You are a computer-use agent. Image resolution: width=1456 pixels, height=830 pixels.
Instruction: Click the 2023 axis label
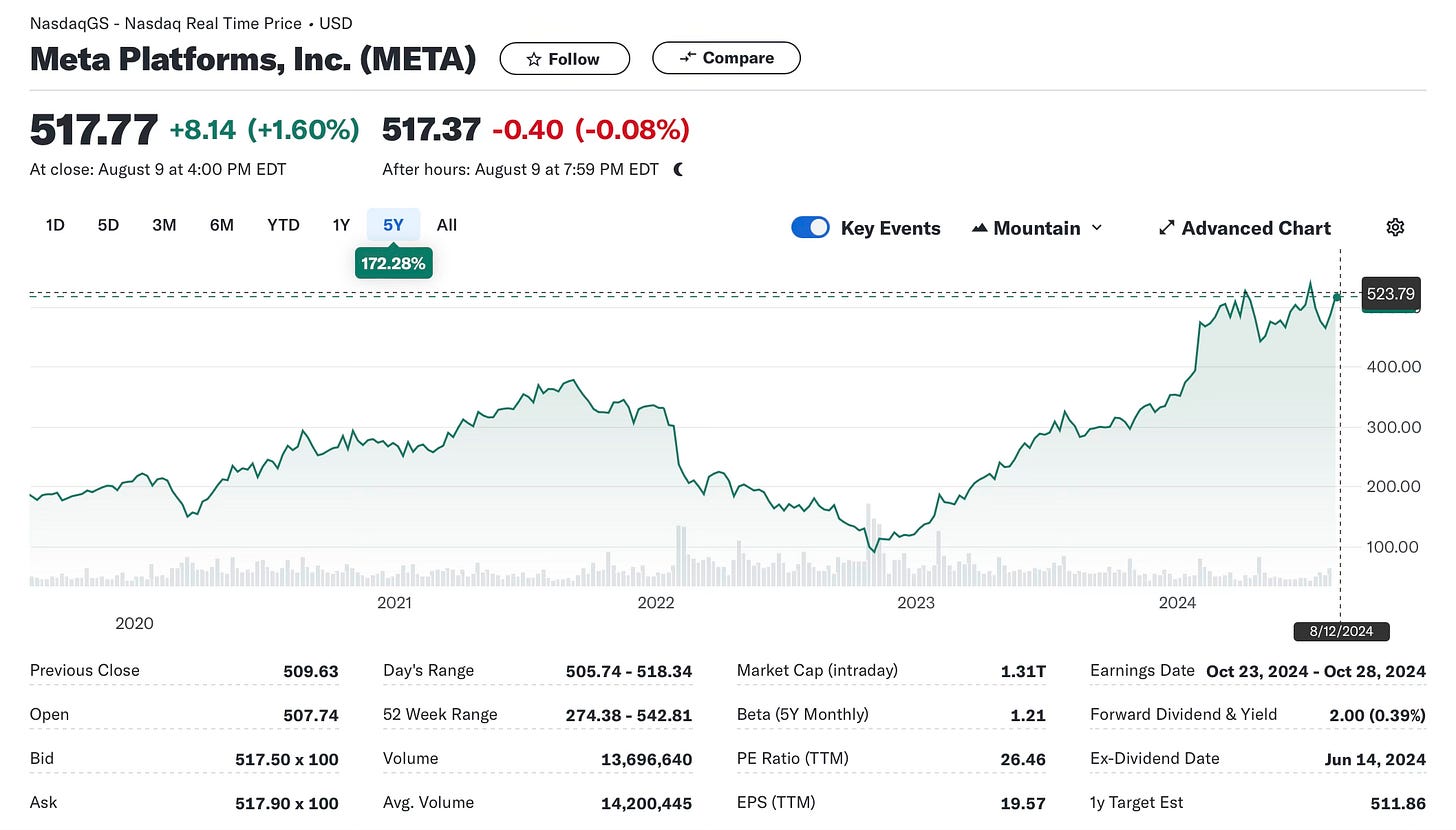click(916, 602)
